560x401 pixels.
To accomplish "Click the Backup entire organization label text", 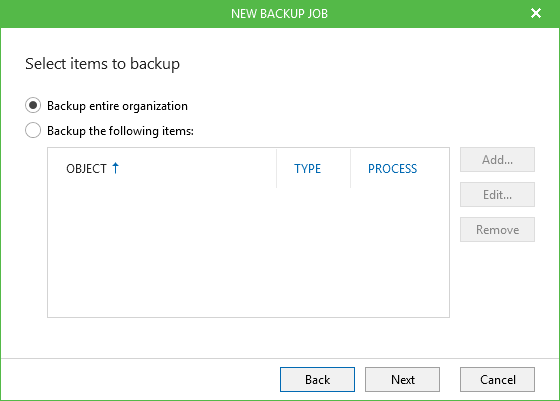I will (117, 106).
